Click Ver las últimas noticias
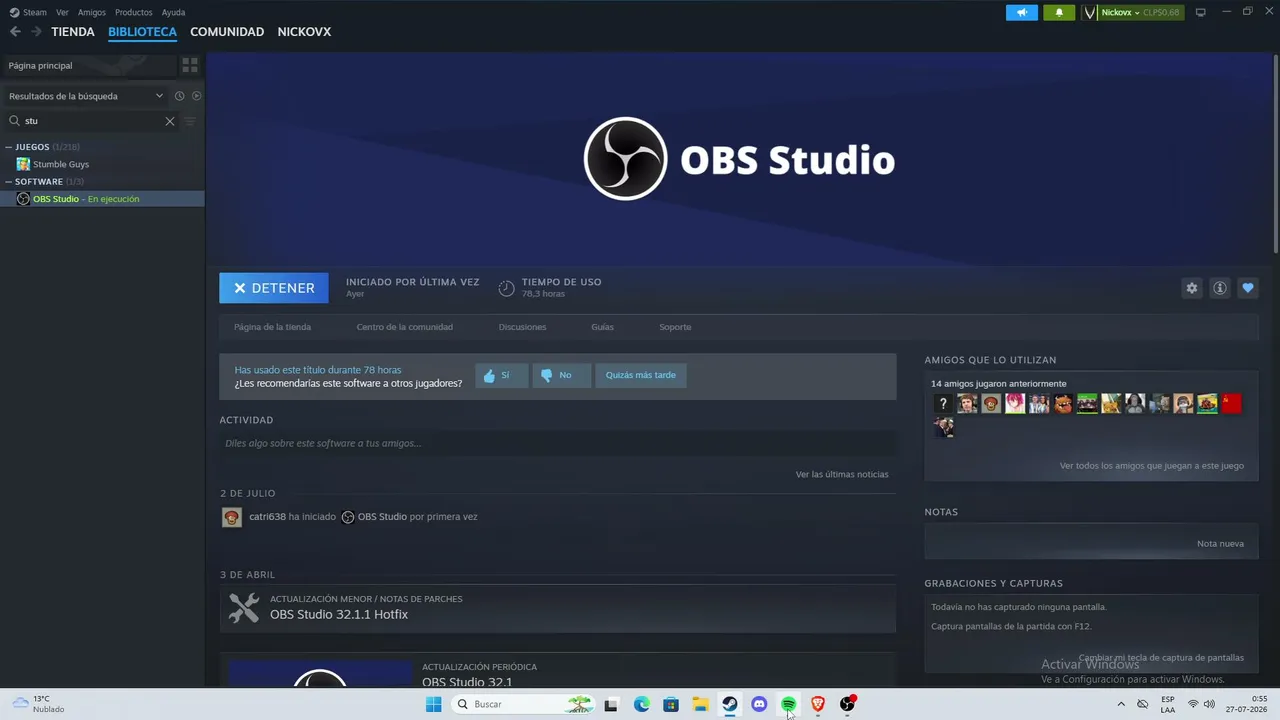1280x720 pixels. tap(842, 474)
